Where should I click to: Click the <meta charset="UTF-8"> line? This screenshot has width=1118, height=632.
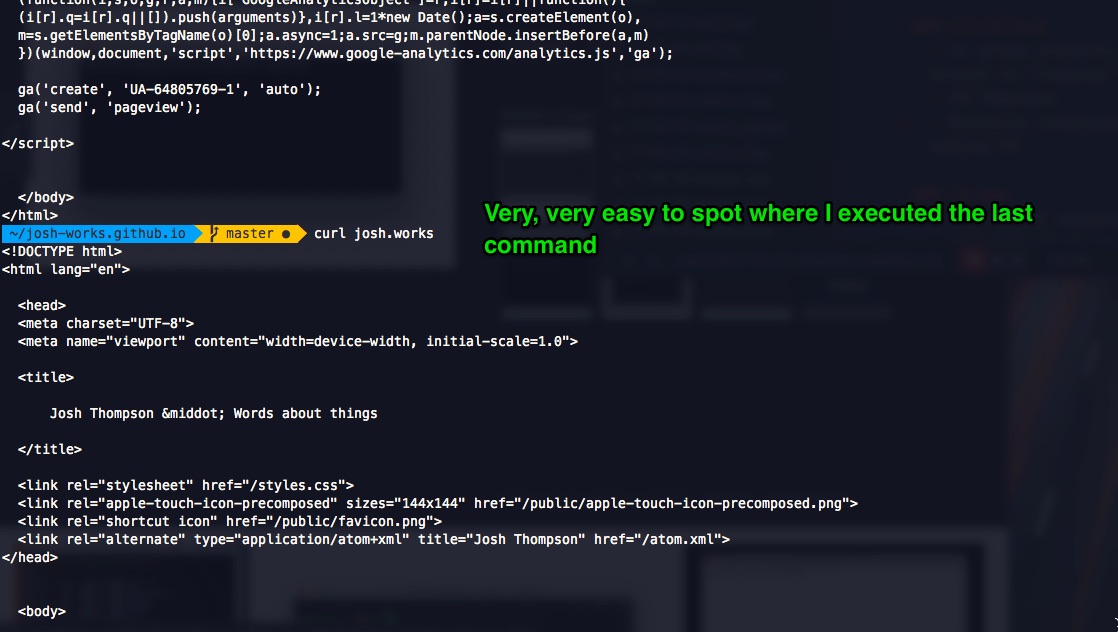coord(106,323)
